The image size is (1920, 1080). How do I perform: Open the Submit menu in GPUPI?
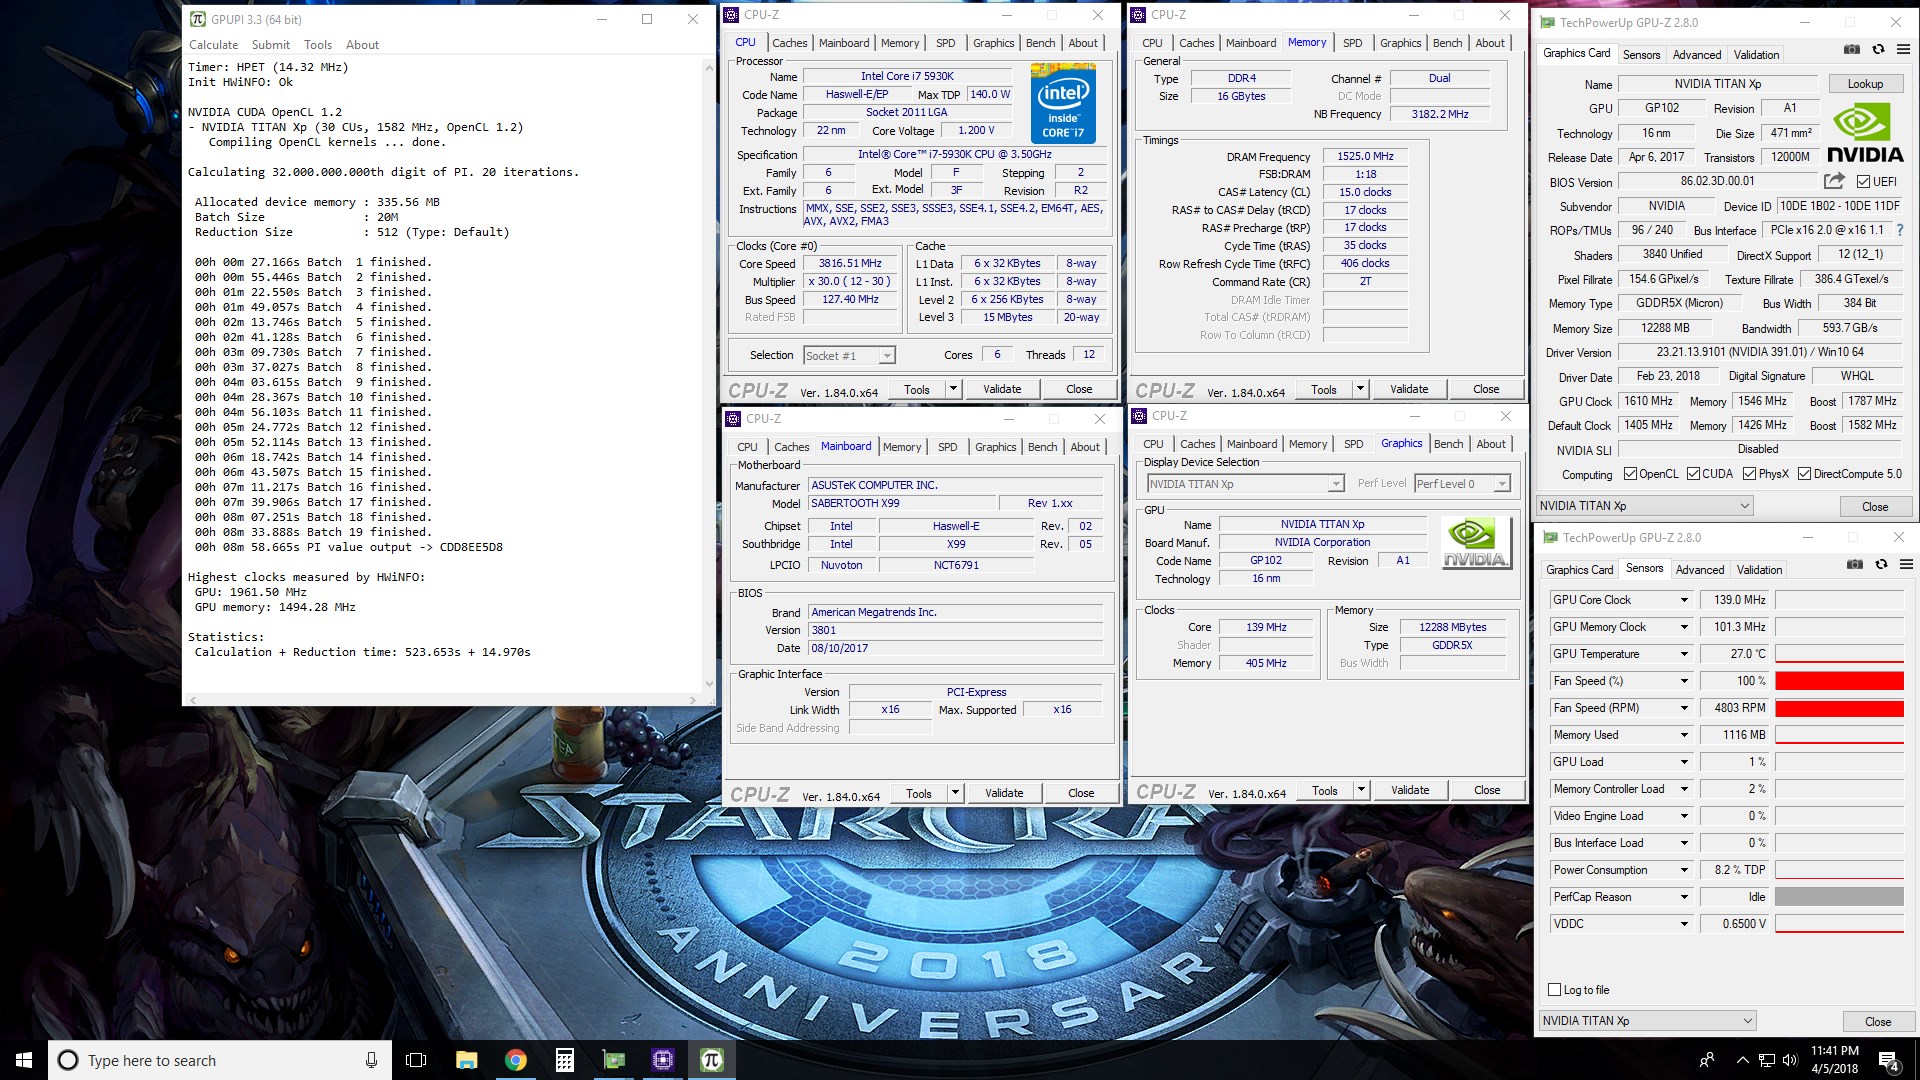(x=270, y=45)
